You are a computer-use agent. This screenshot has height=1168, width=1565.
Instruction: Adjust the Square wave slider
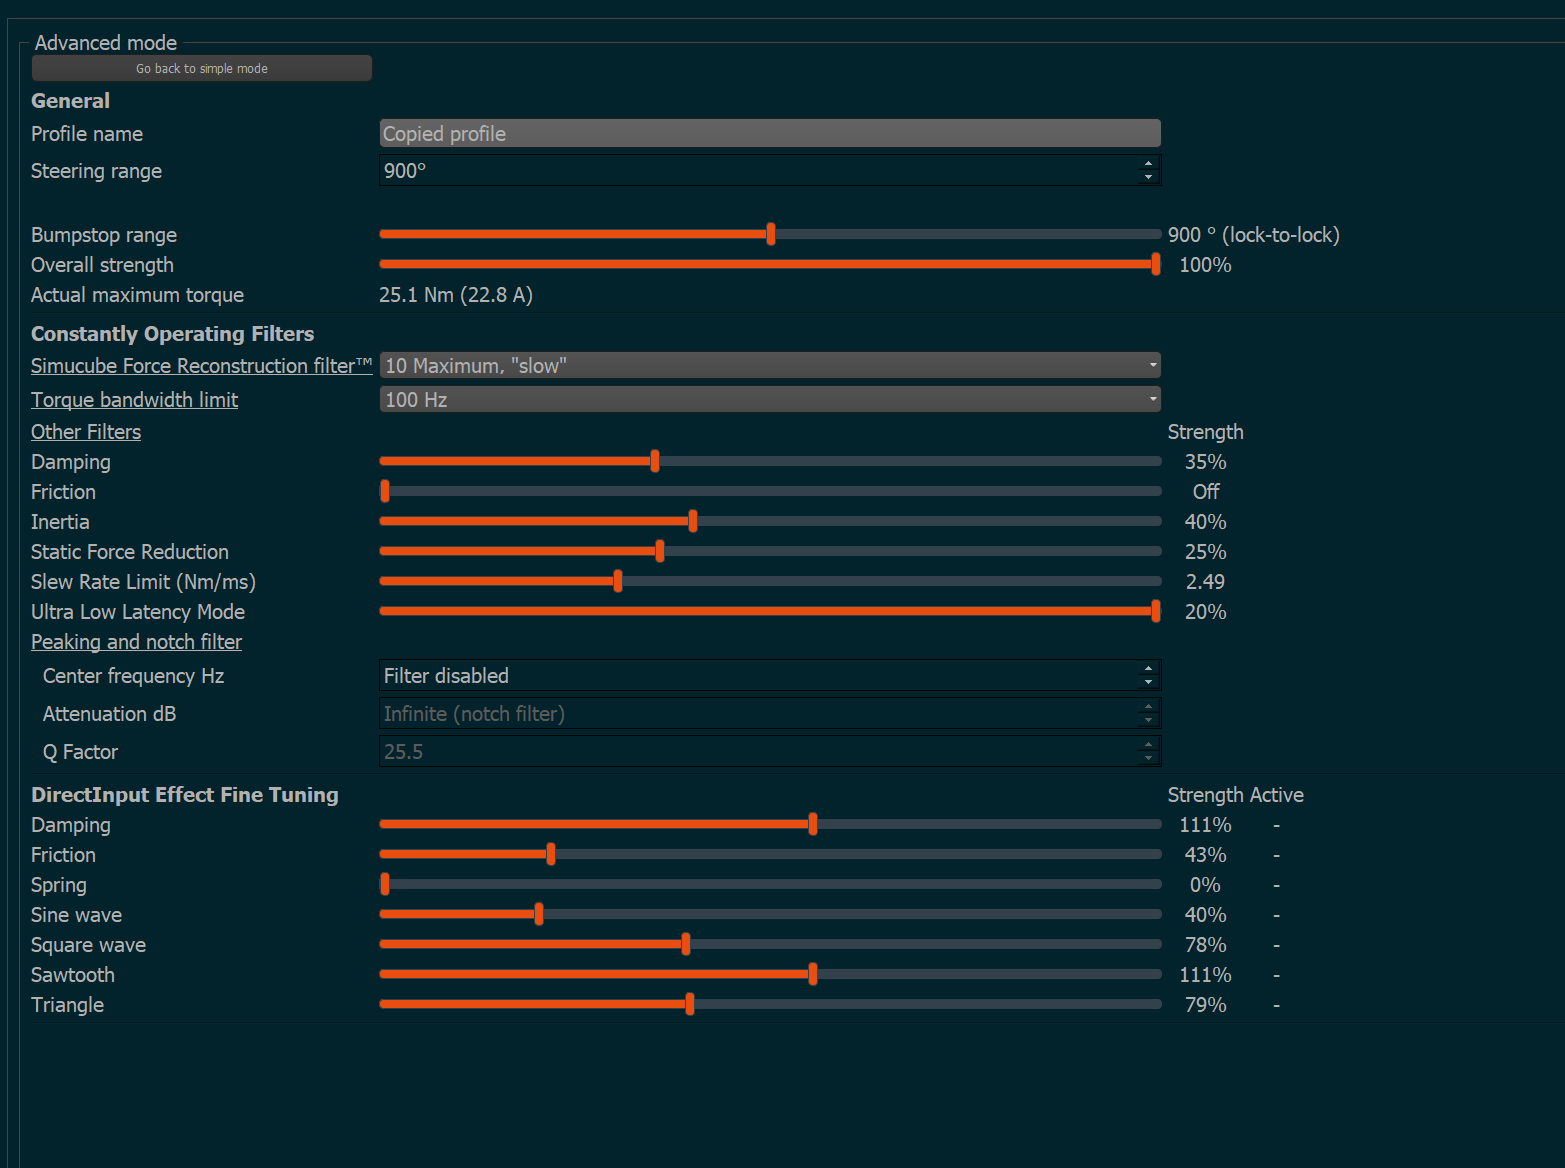[x=770, y=944]
